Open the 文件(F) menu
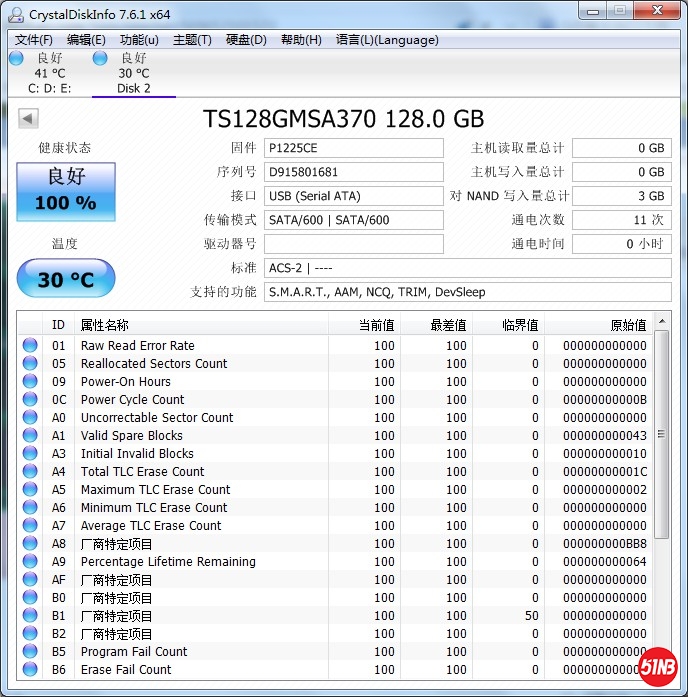688x697 pixels. (34, 40)
